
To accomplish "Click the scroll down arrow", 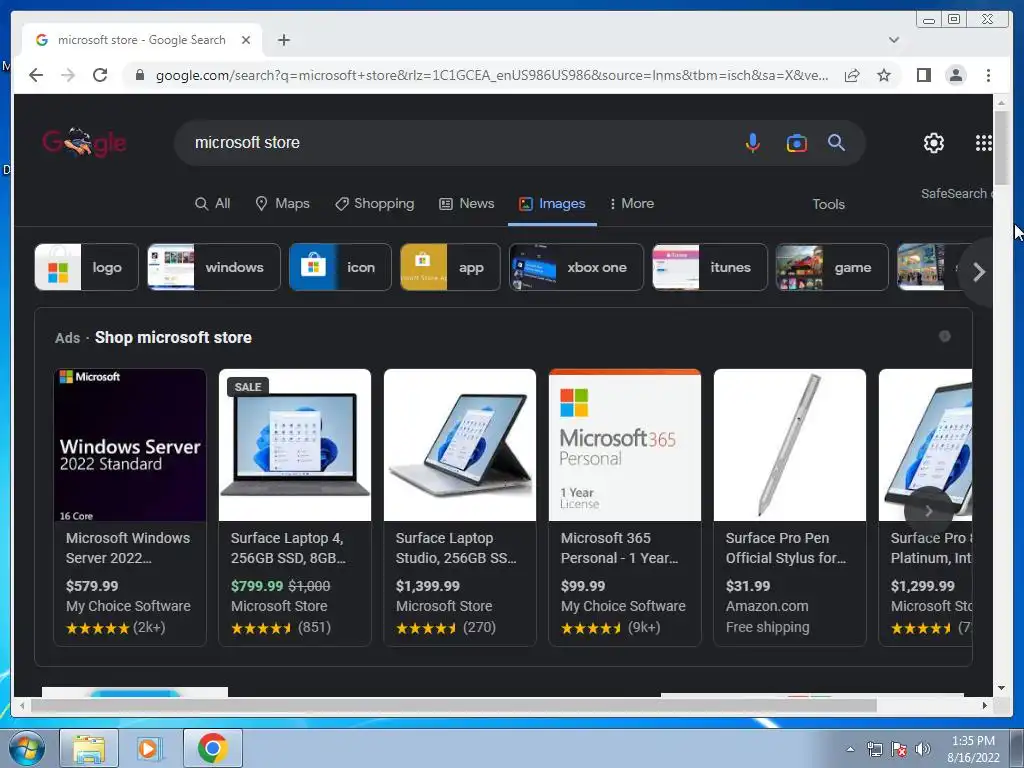I will (x=1001, y=688).
